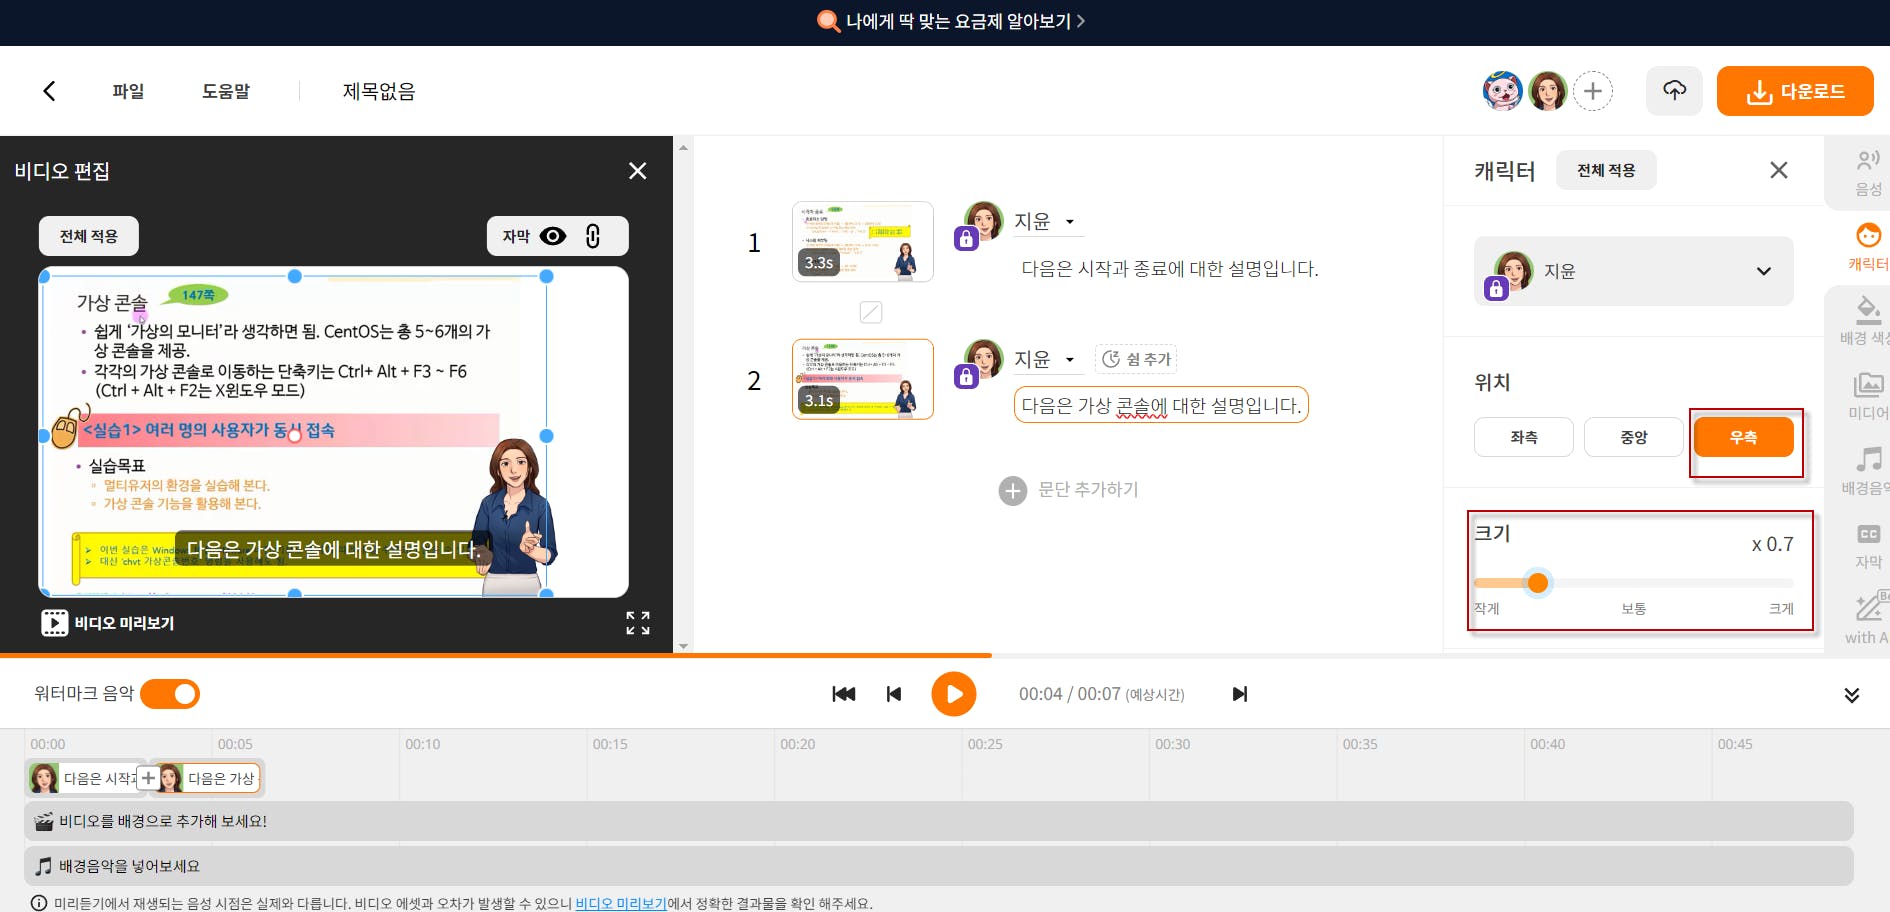The height and width of the screenshot is (912, 1890).
Task: Skip to the previous scene
Action: 894,694
